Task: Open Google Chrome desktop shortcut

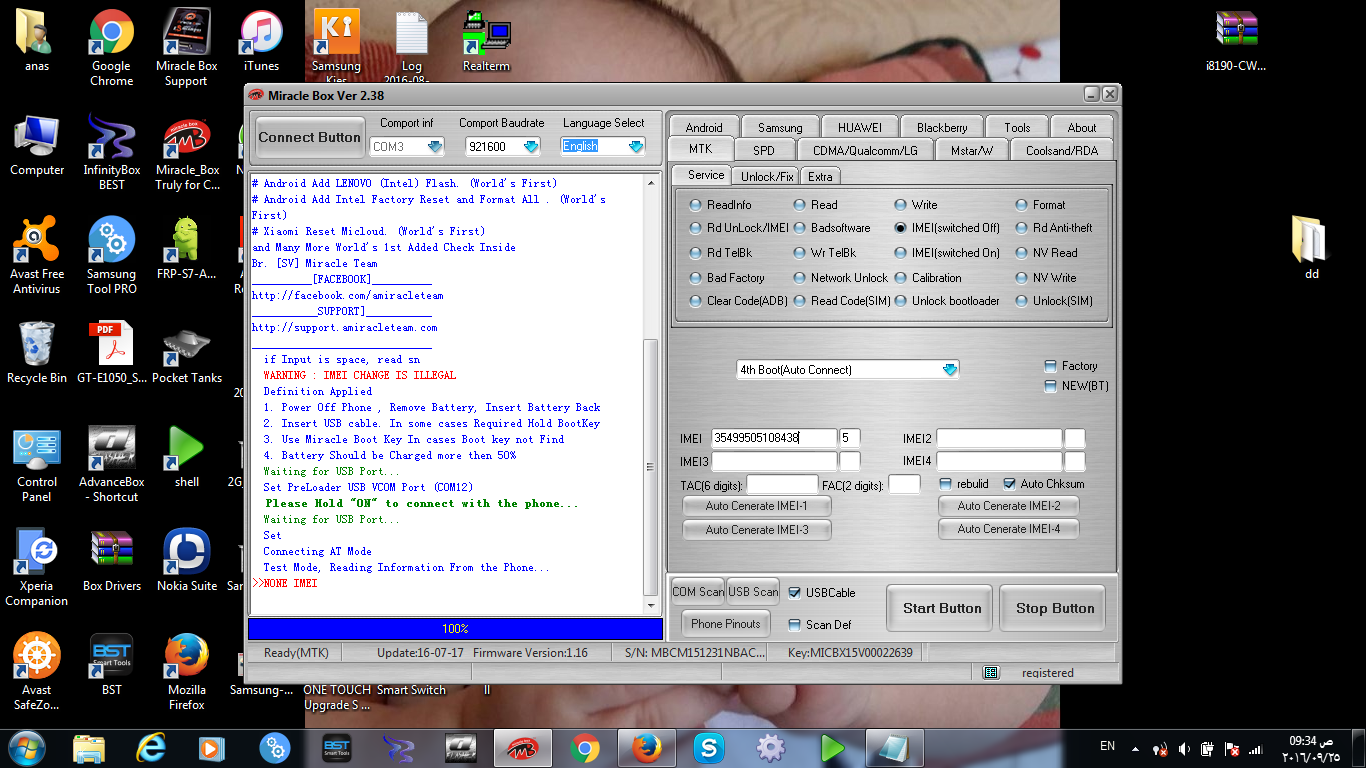Action: (x=111, y=47)
